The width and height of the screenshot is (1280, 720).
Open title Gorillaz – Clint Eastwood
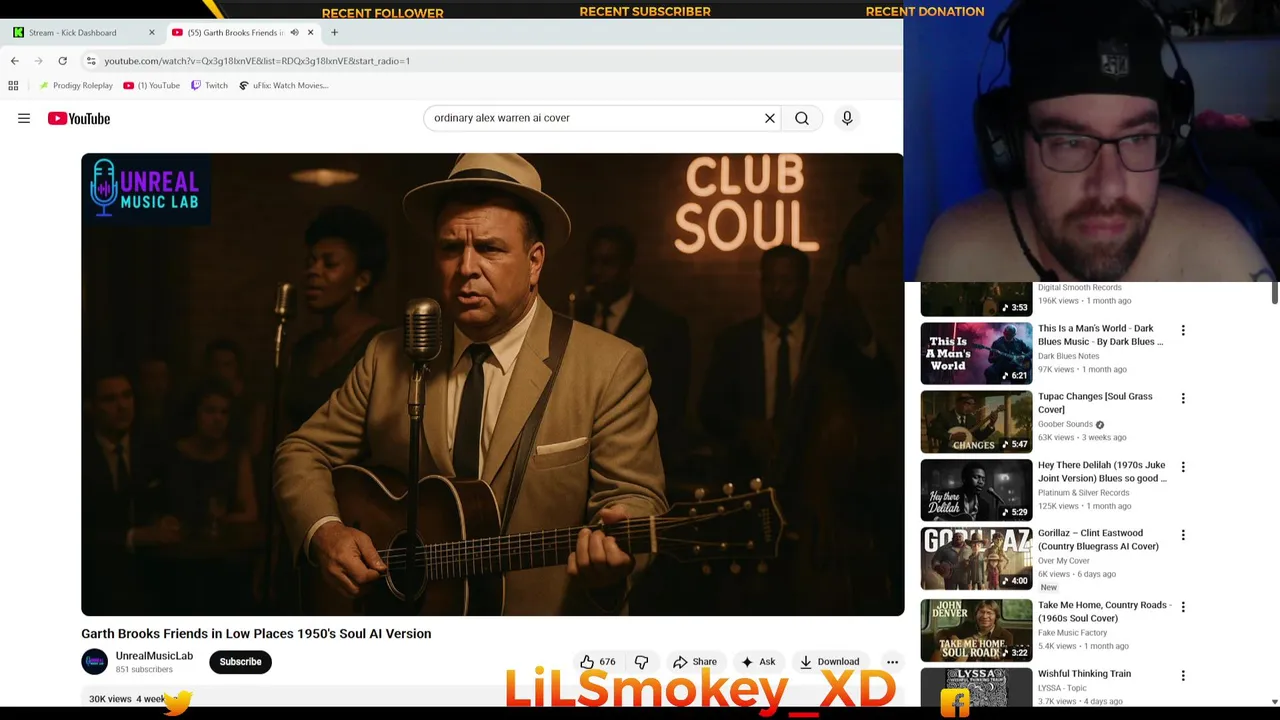[x=1098, y=540]
